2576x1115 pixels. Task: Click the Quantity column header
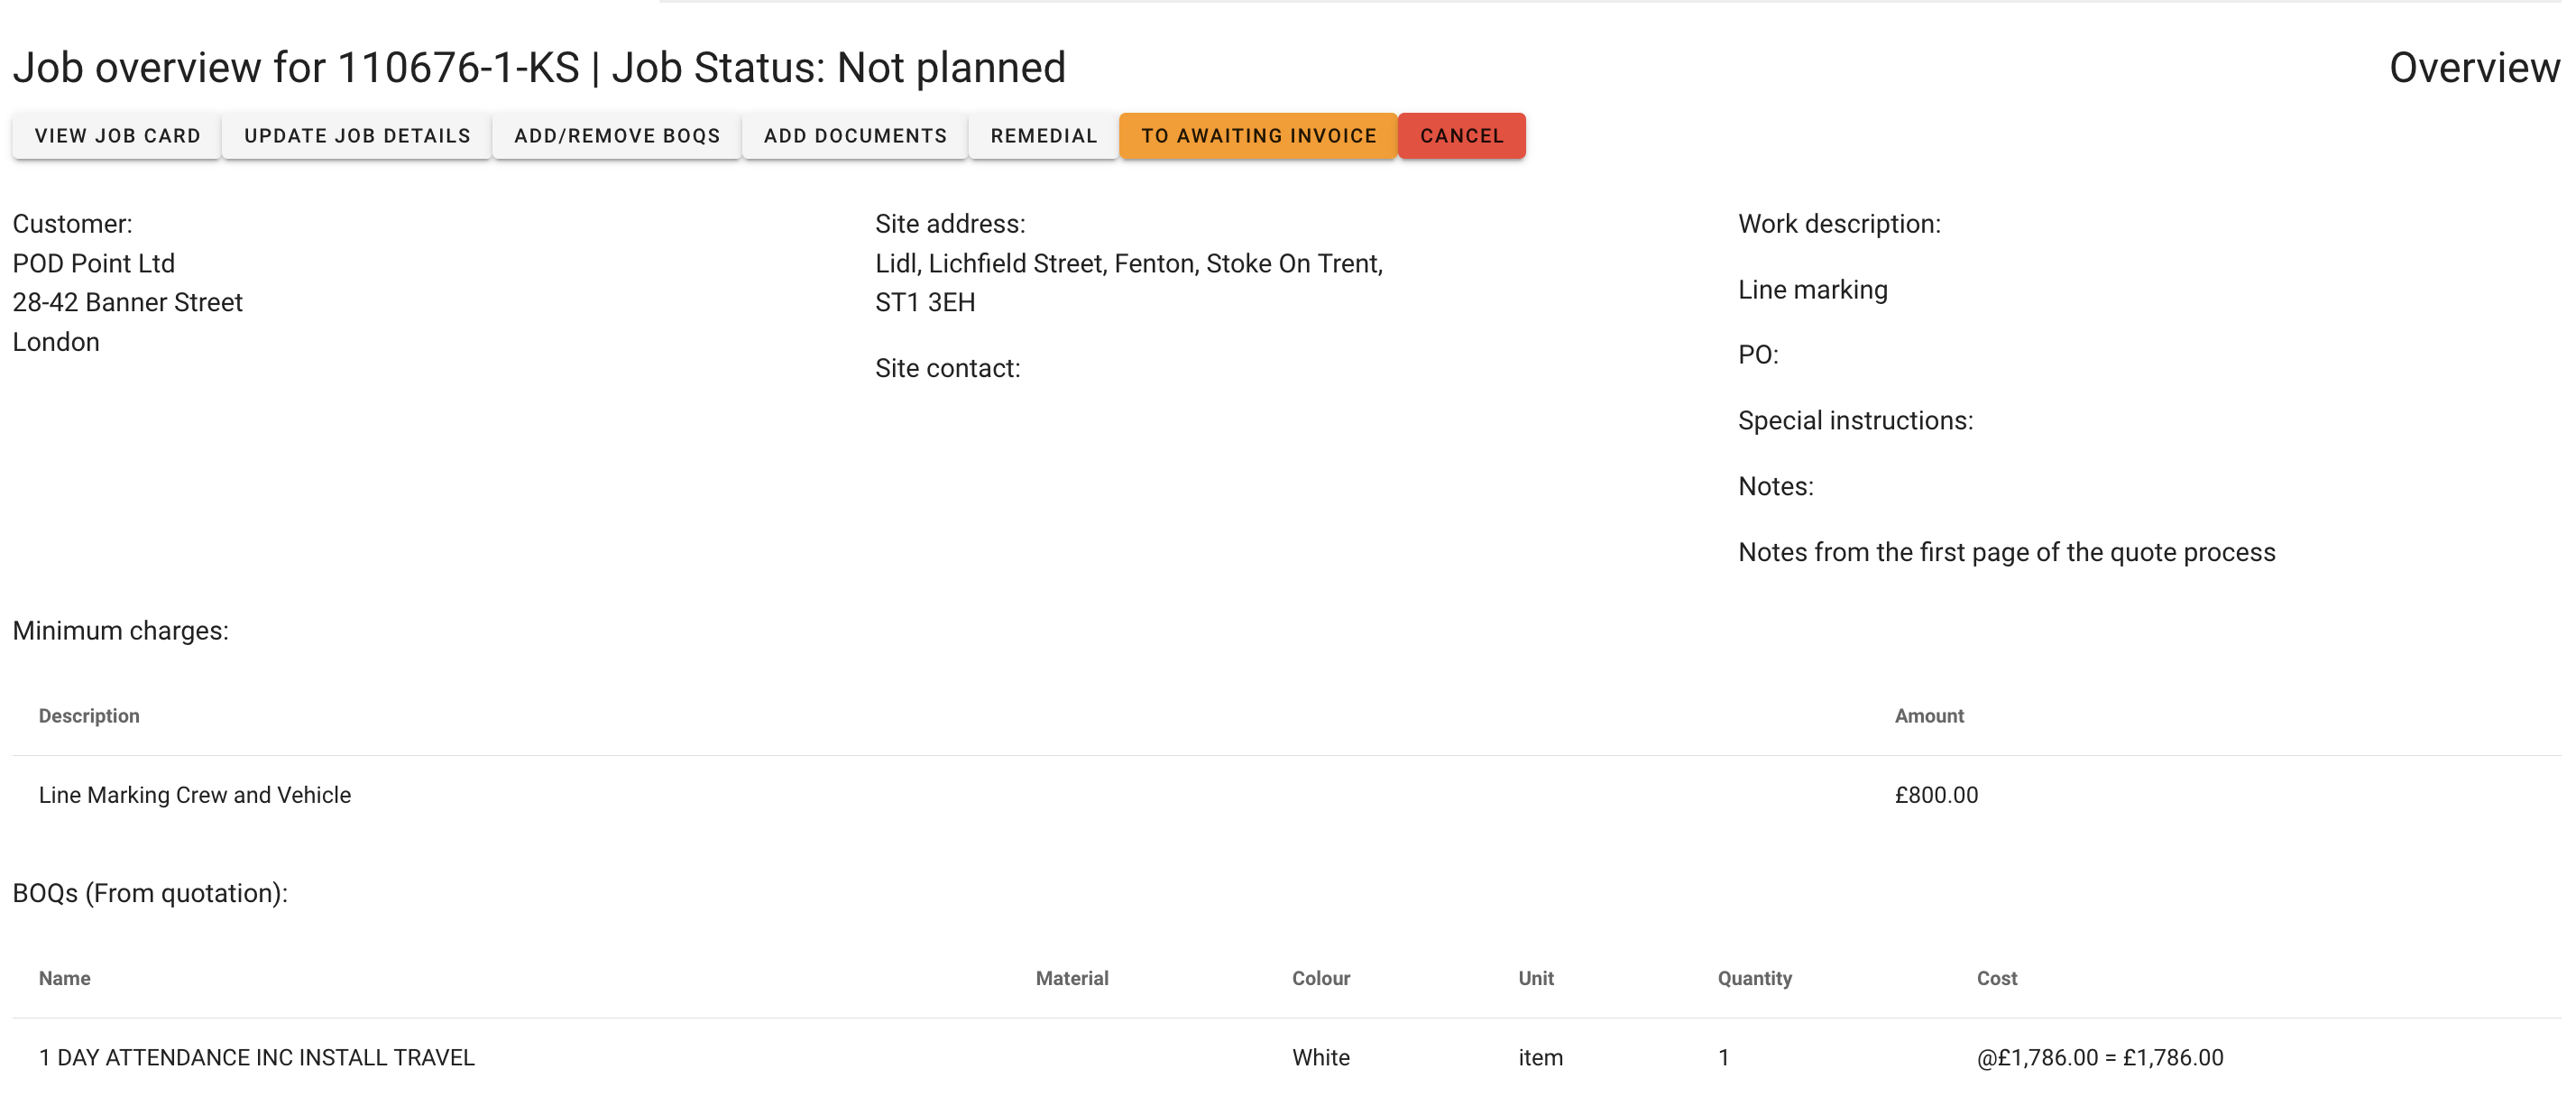tap(1754, 978)
